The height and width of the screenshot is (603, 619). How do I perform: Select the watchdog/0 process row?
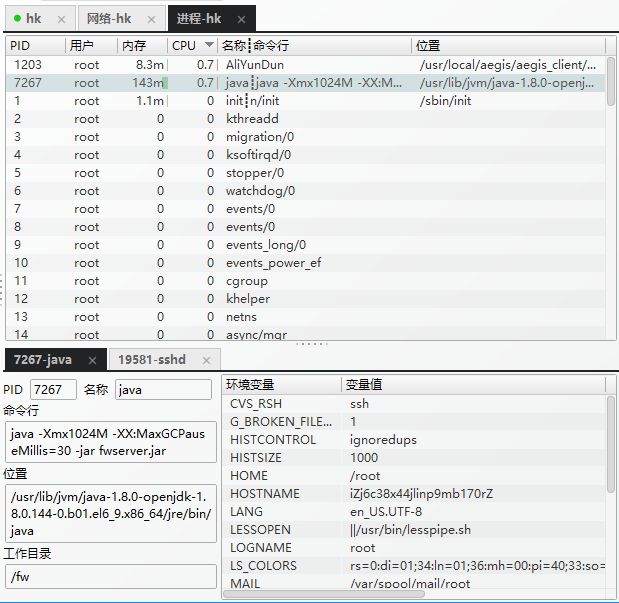(305, 191)
